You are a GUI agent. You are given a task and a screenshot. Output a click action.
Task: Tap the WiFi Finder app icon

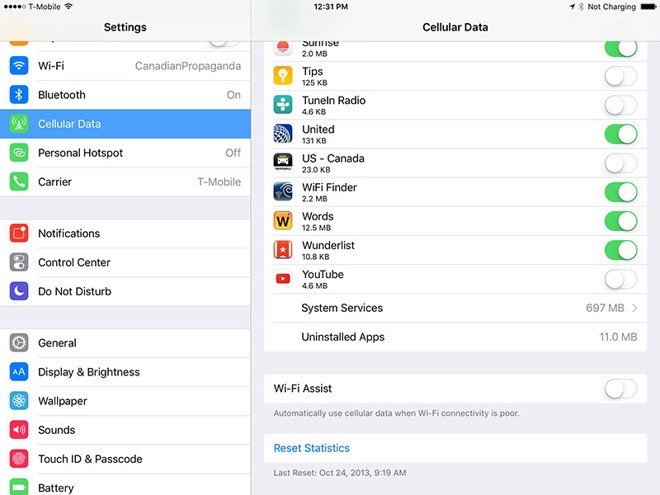283,192
